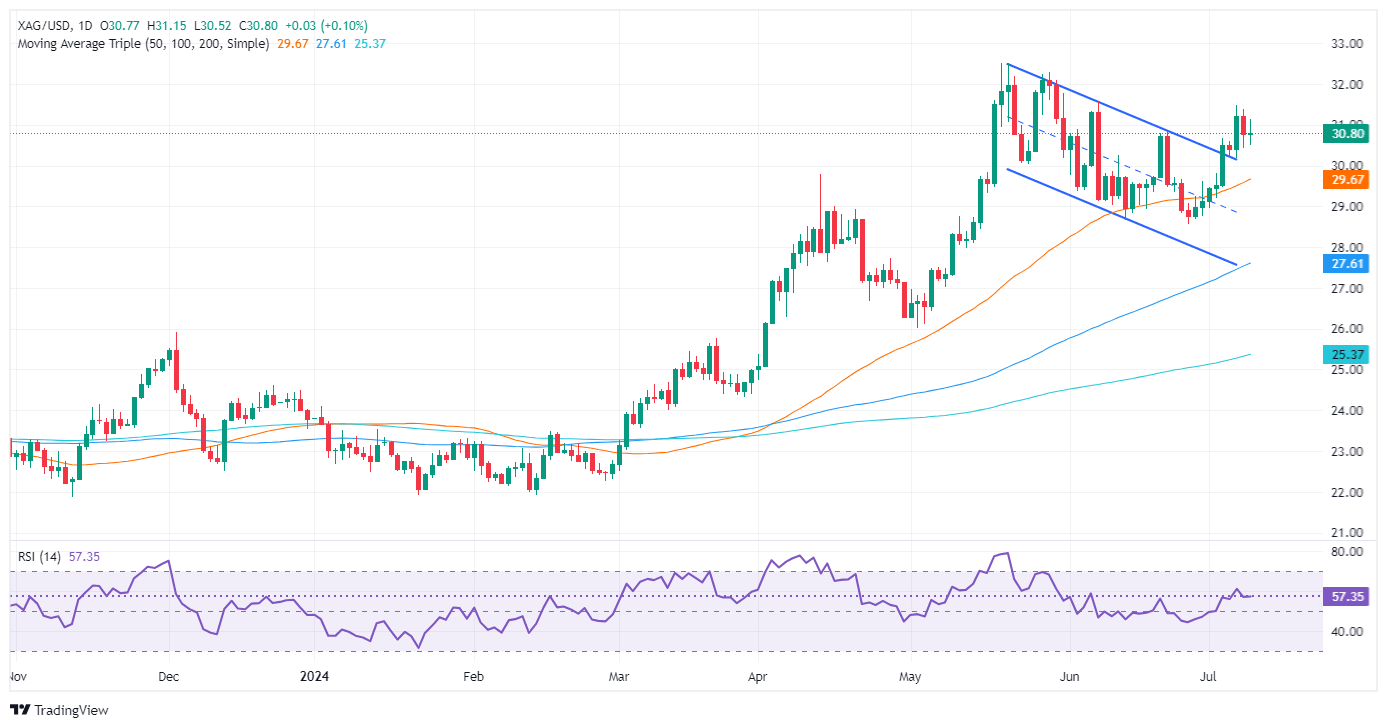1387x728 pixels.
Task: Click the orange 29.67 price axis tag
Action: tap(1351, 180)
